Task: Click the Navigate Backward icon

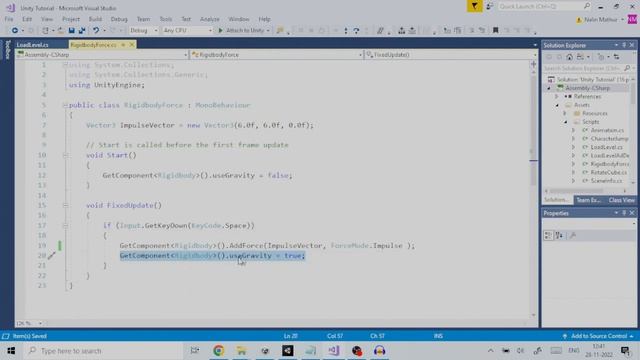Action: pos(15,30)
